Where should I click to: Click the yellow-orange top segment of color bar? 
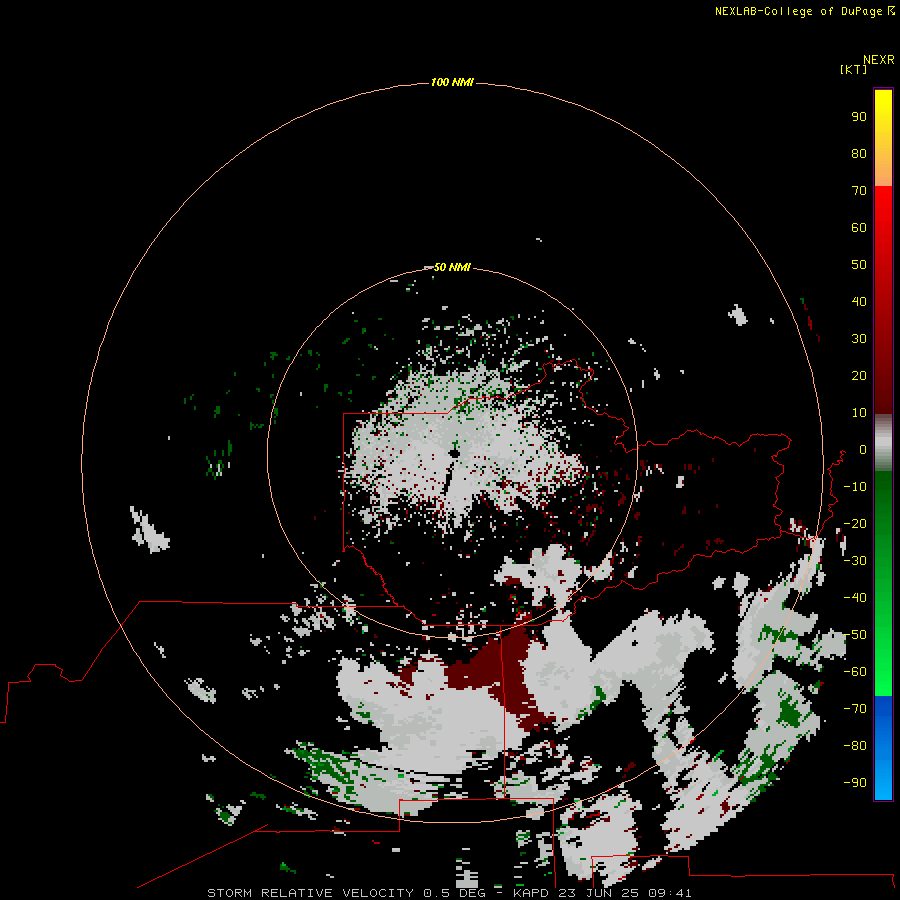pyautogui.click(x=883, y=138)
